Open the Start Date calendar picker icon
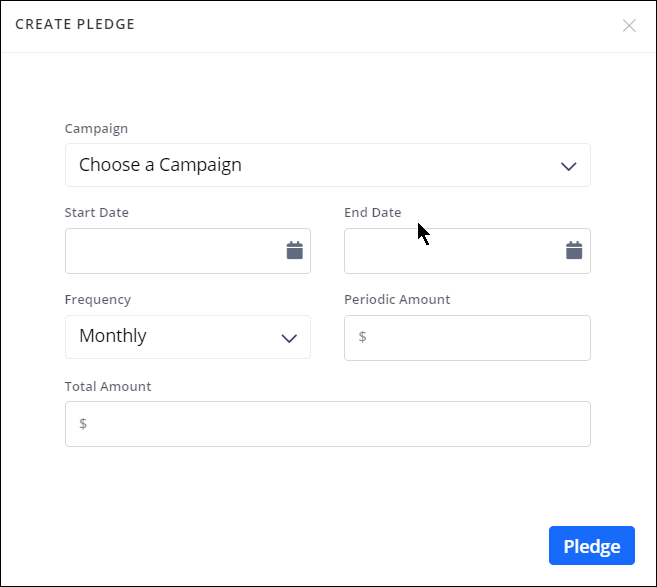Viewport: 657px width, 587px height. point(294,250)
